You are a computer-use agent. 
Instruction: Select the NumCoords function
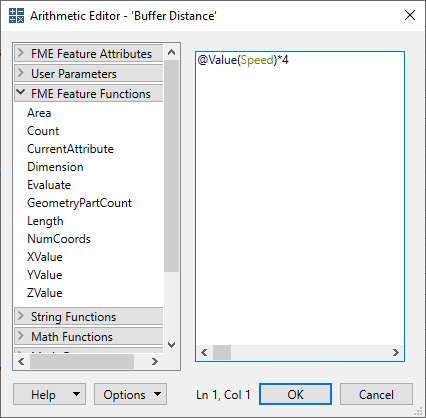59,239
